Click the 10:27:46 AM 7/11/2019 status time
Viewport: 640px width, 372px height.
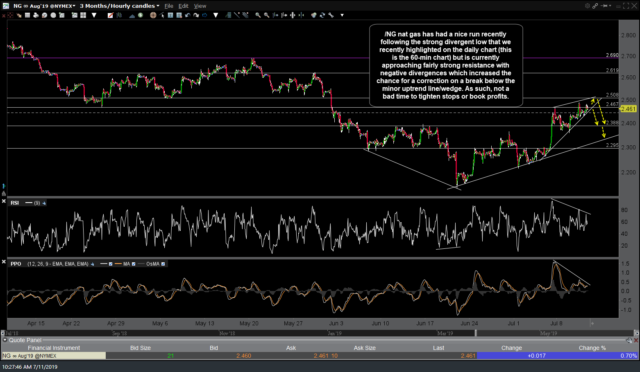click(x=30, y=367)
